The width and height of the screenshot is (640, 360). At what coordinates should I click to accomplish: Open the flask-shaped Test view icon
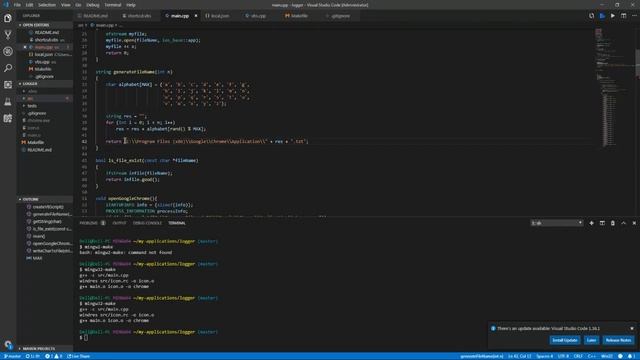tap(8, 102)
